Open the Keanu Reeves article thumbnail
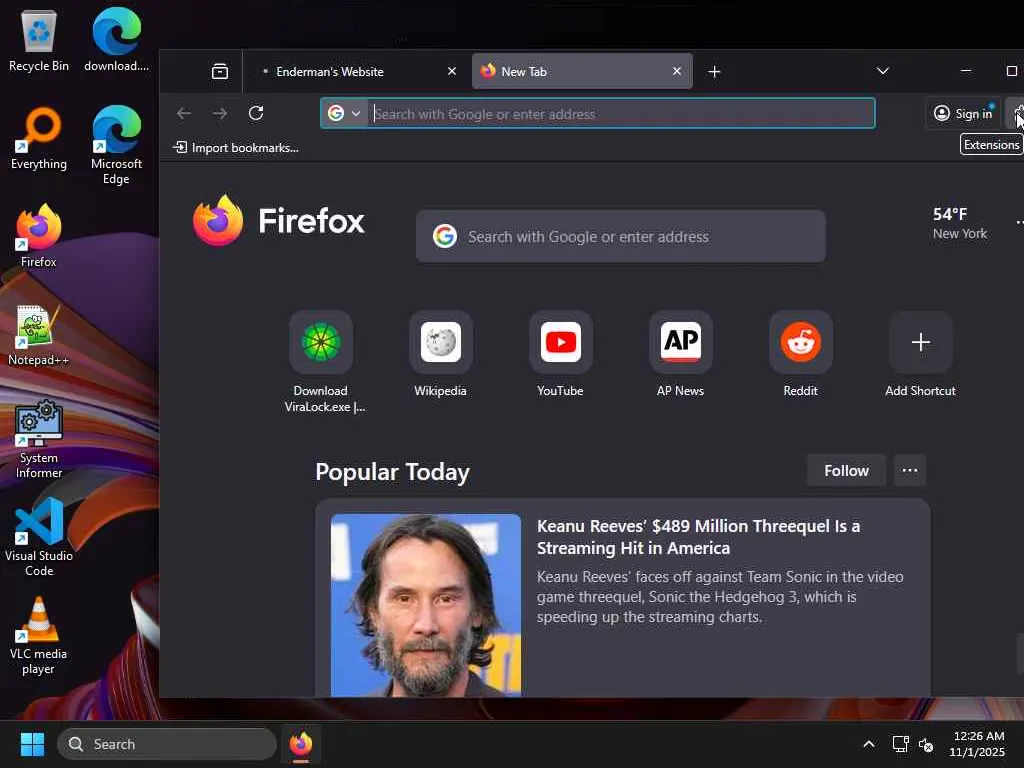Viewport: 1024px width, 768px height. [426, 605]
